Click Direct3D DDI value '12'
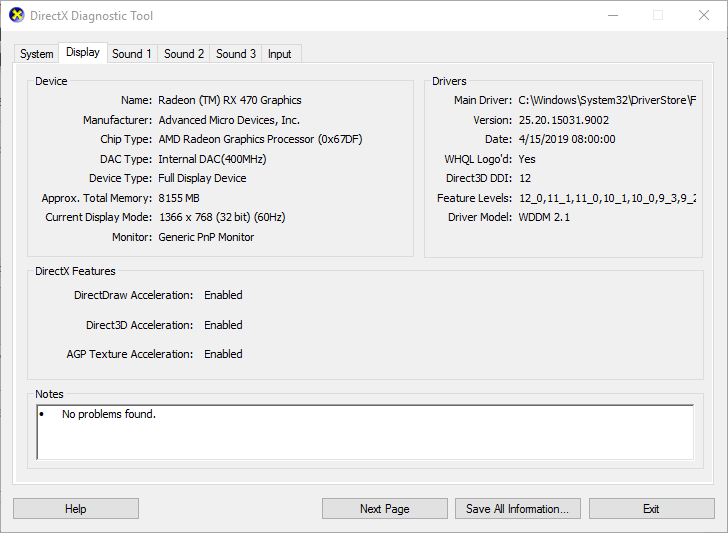 click(x=525, y=178)
